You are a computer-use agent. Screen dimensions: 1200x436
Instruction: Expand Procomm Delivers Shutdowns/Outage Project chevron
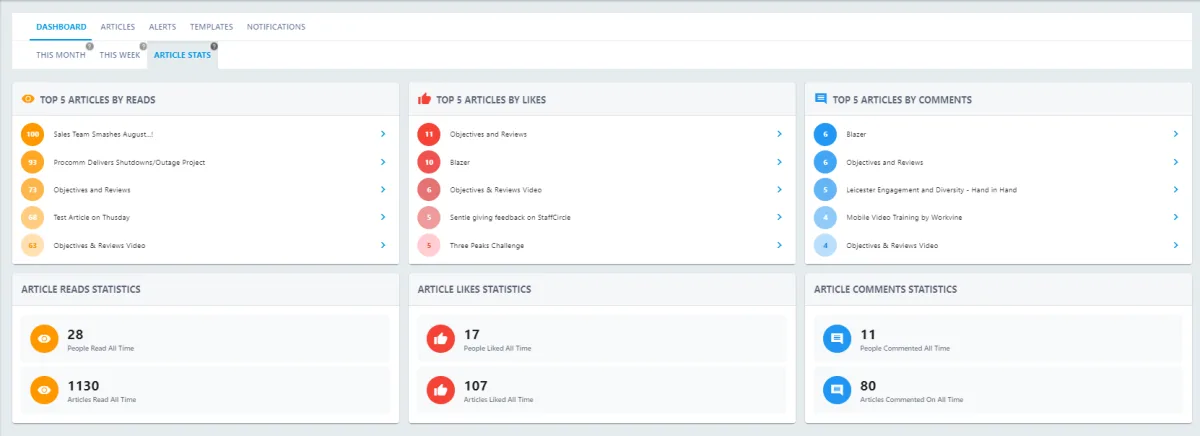point(383,162)
